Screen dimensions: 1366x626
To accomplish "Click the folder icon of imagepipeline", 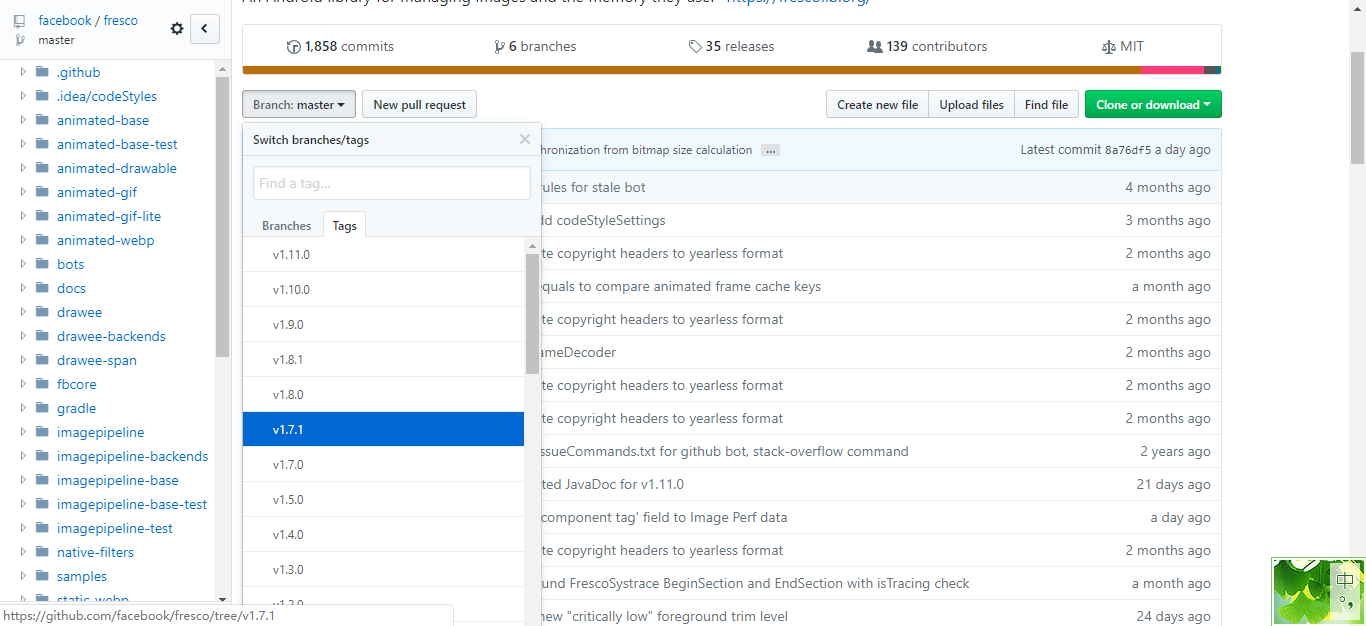I will click(x=42, y=432).
